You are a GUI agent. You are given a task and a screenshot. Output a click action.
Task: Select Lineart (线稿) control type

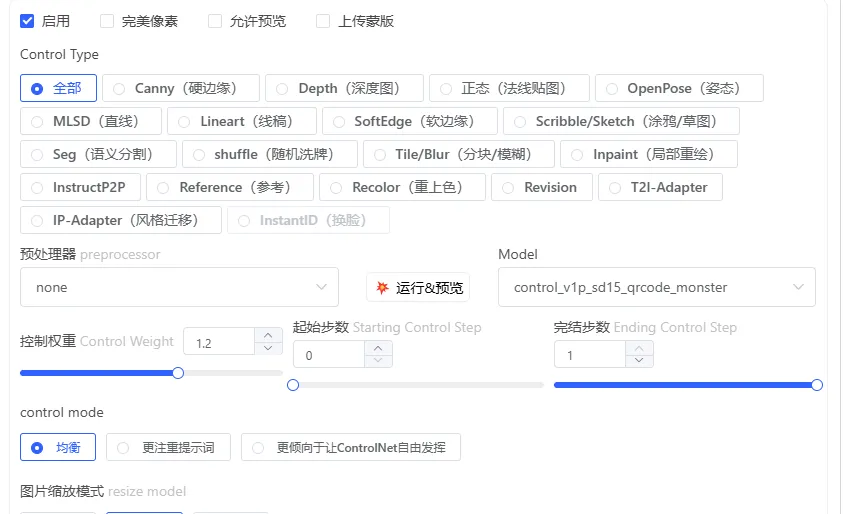[x=242, y=121]
